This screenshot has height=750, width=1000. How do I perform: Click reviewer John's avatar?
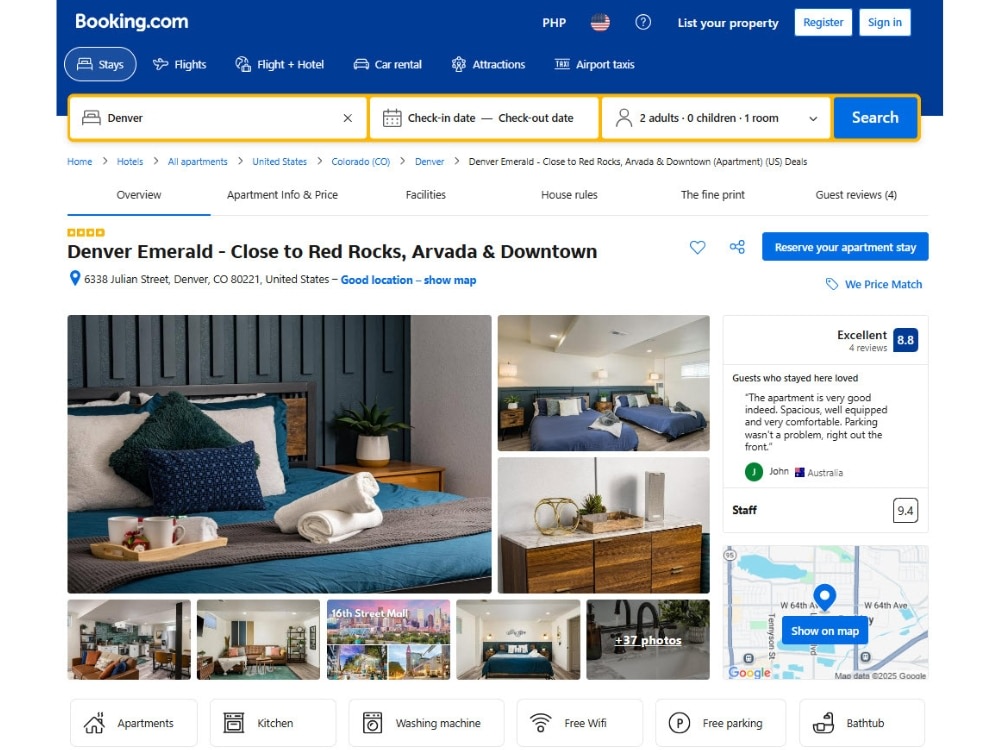(x=754, y=472)
